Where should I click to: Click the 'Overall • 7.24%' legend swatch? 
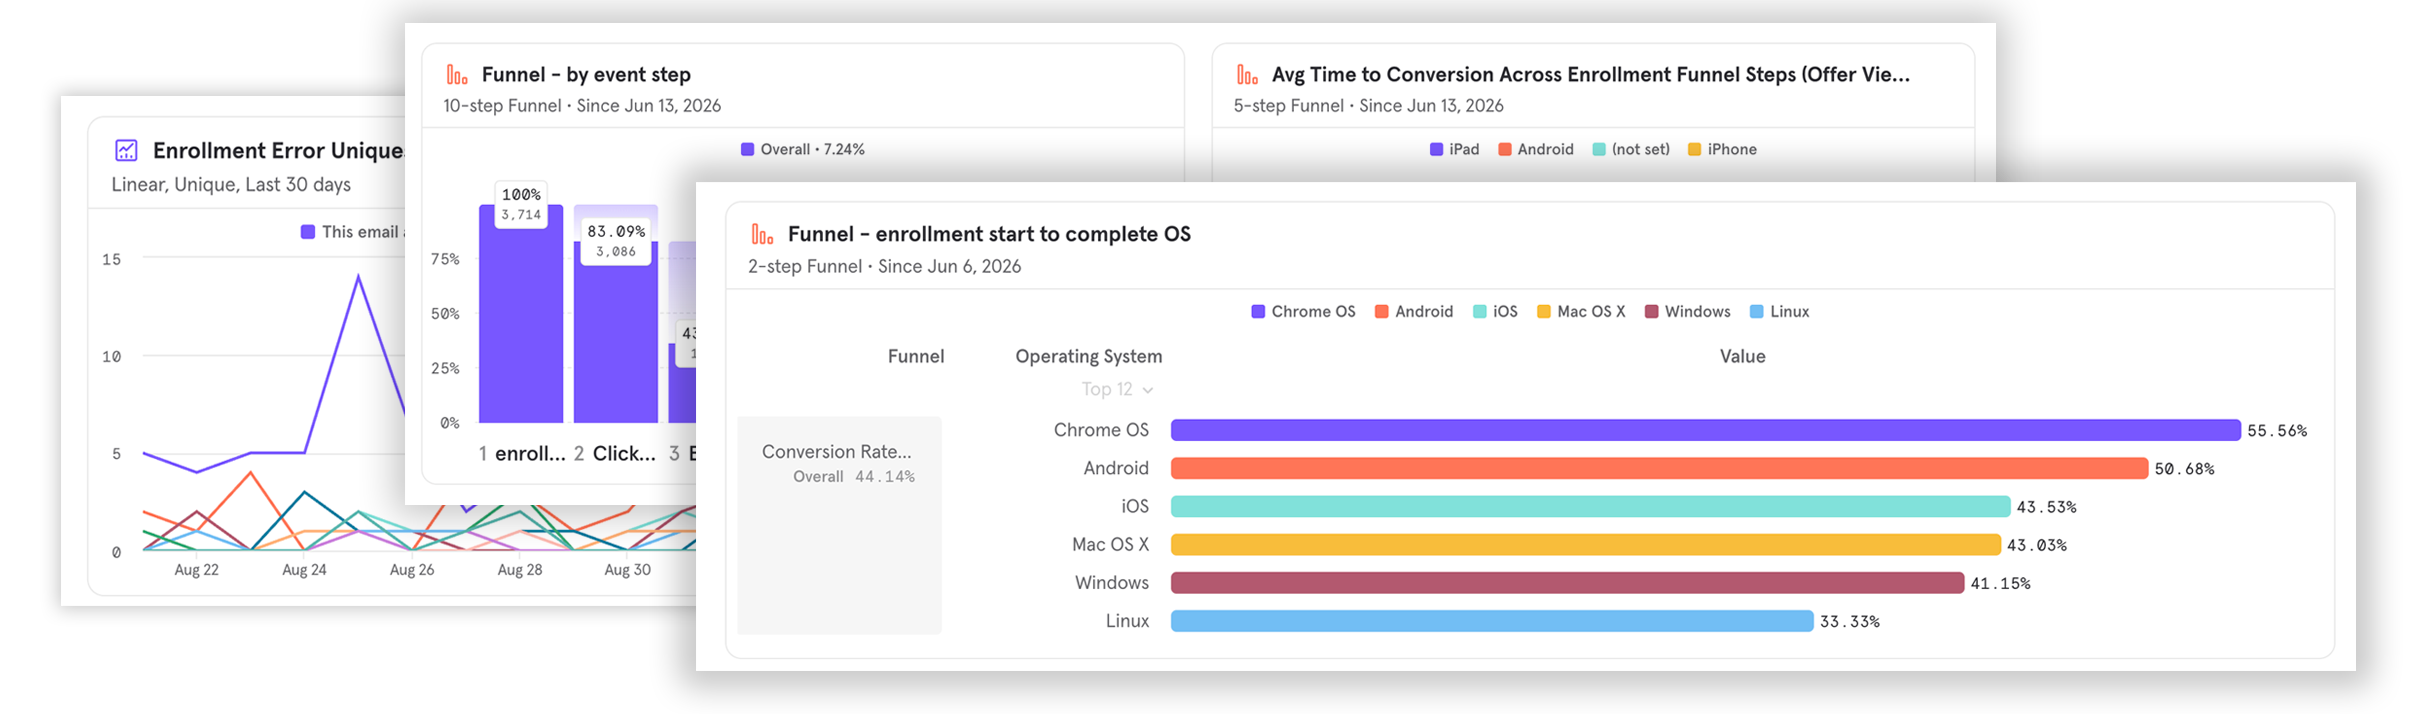[747, 150]
